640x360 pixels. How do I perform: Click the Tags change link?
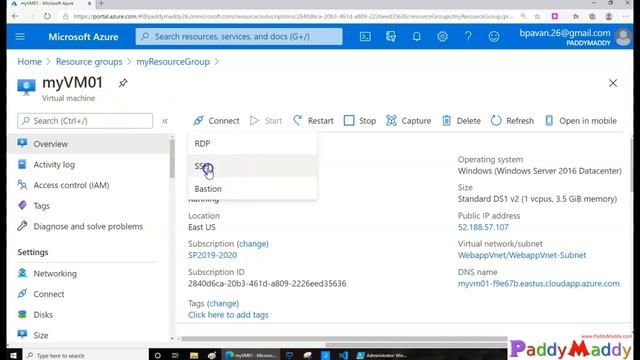click(x=223, y=303)
